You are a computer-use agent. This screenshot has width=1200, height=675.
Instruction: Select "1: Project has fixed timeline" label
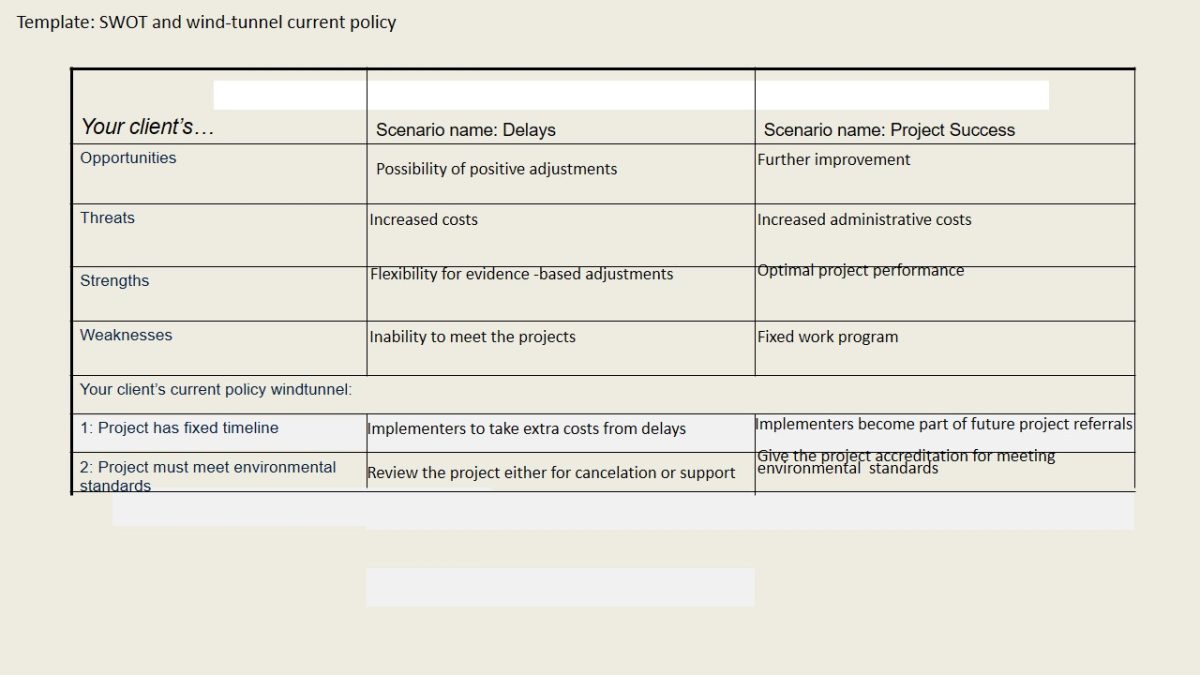tap(179, 428)
